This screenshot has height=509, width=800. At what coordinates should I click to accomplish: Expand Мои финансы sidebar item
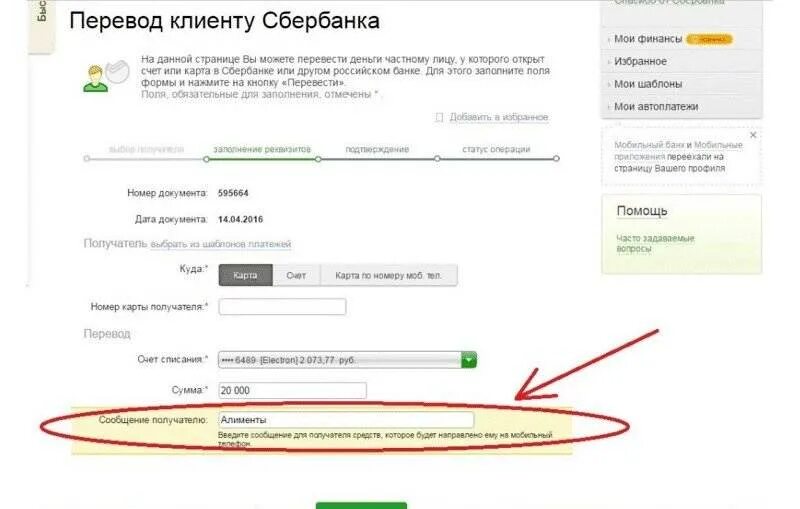pyautogui.click(x=647, y=39)
